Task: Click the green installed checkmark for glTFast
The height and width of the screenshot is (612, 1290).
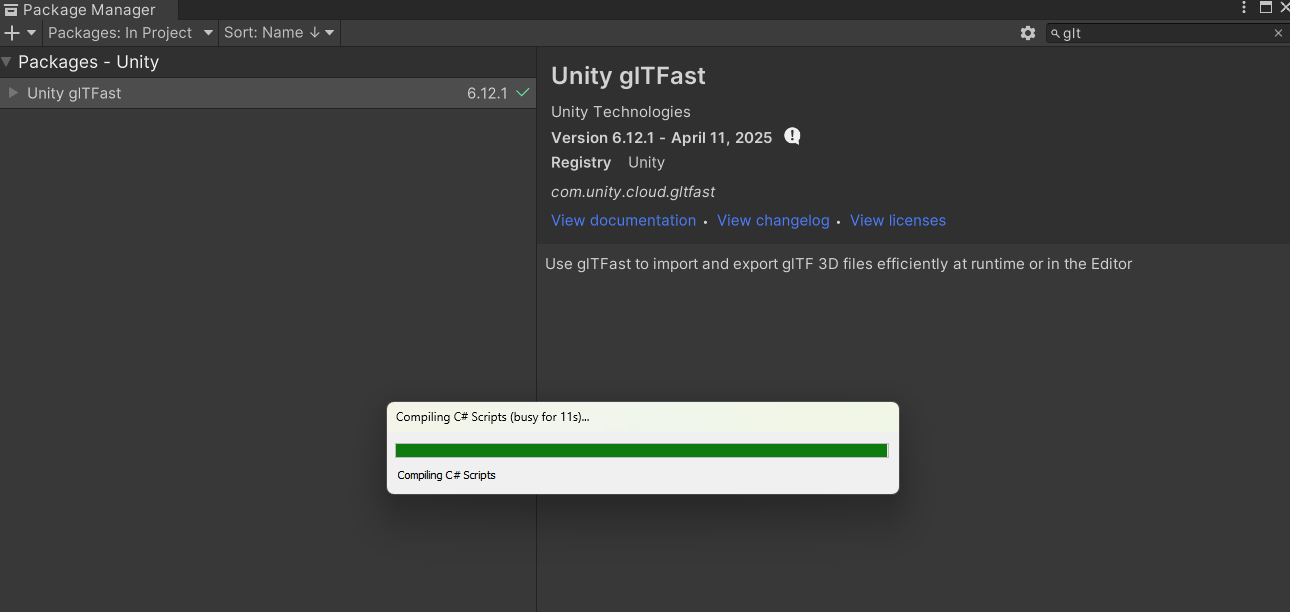Action: tap(522, 93)
